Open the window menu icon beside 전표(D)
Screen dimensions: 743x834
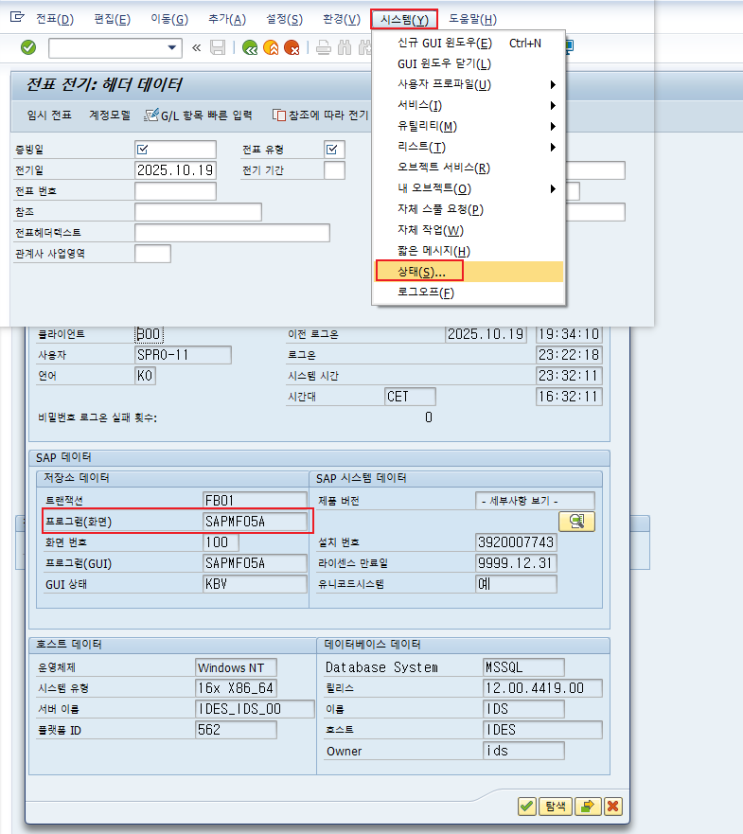coord(17,18)
